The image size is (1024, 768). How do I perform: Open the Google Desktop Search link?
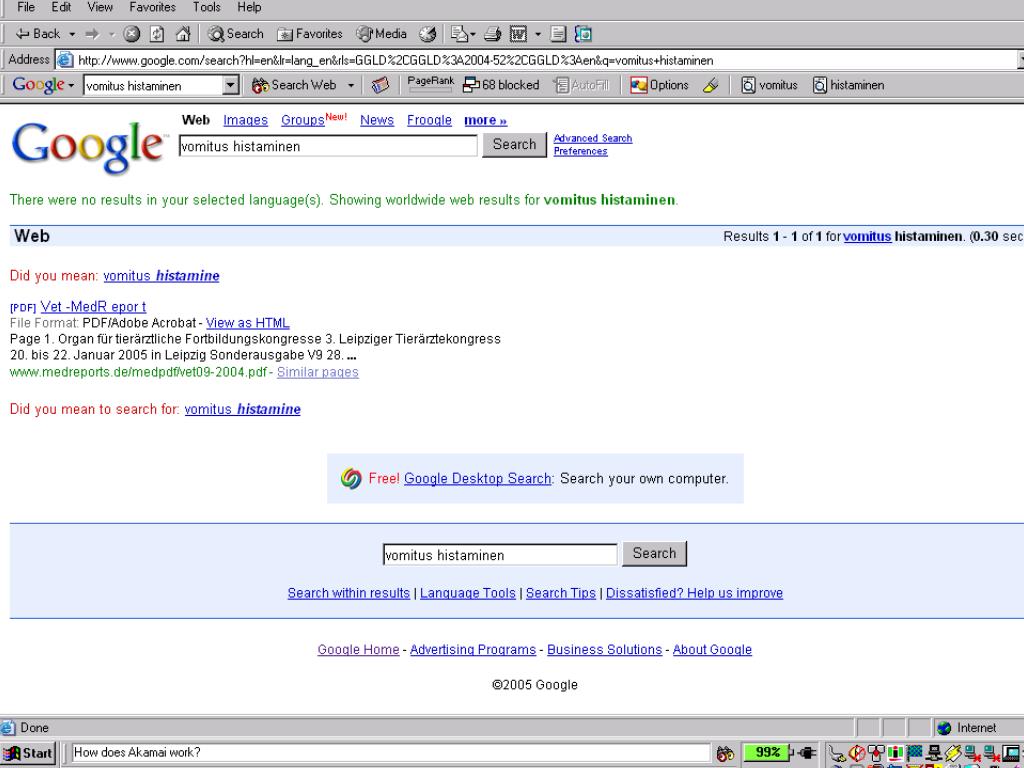pos(478,479)
